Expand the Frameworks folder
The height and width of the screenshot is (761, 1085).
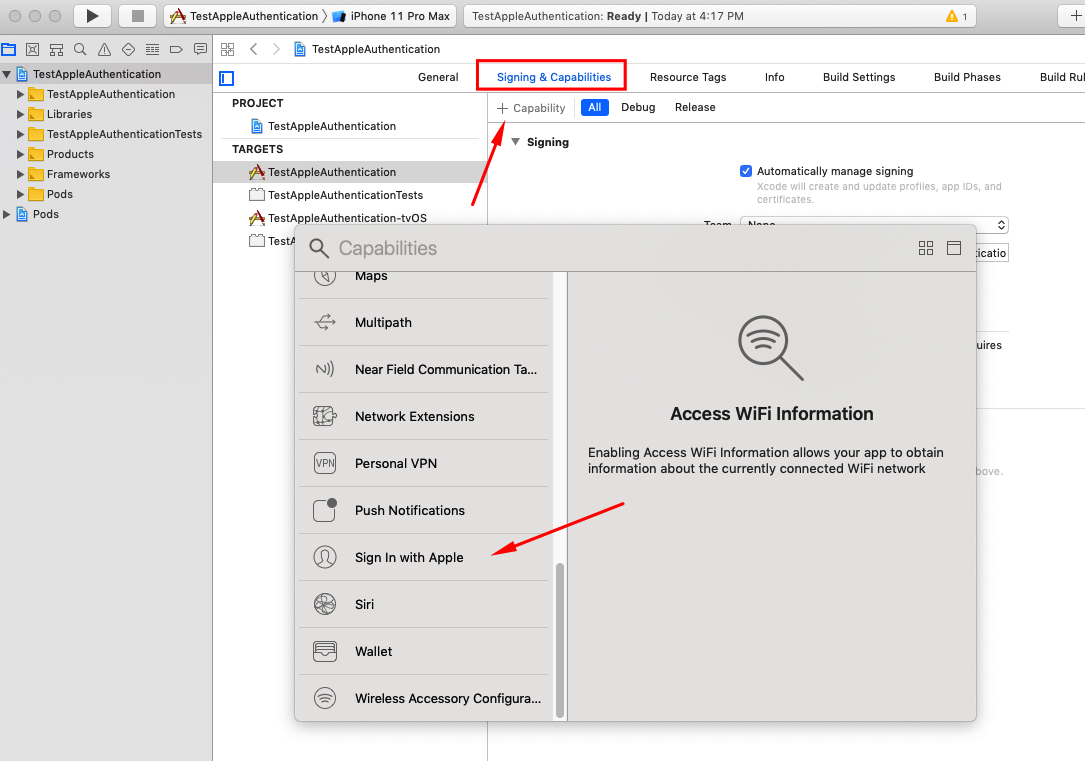click(21, 174)
